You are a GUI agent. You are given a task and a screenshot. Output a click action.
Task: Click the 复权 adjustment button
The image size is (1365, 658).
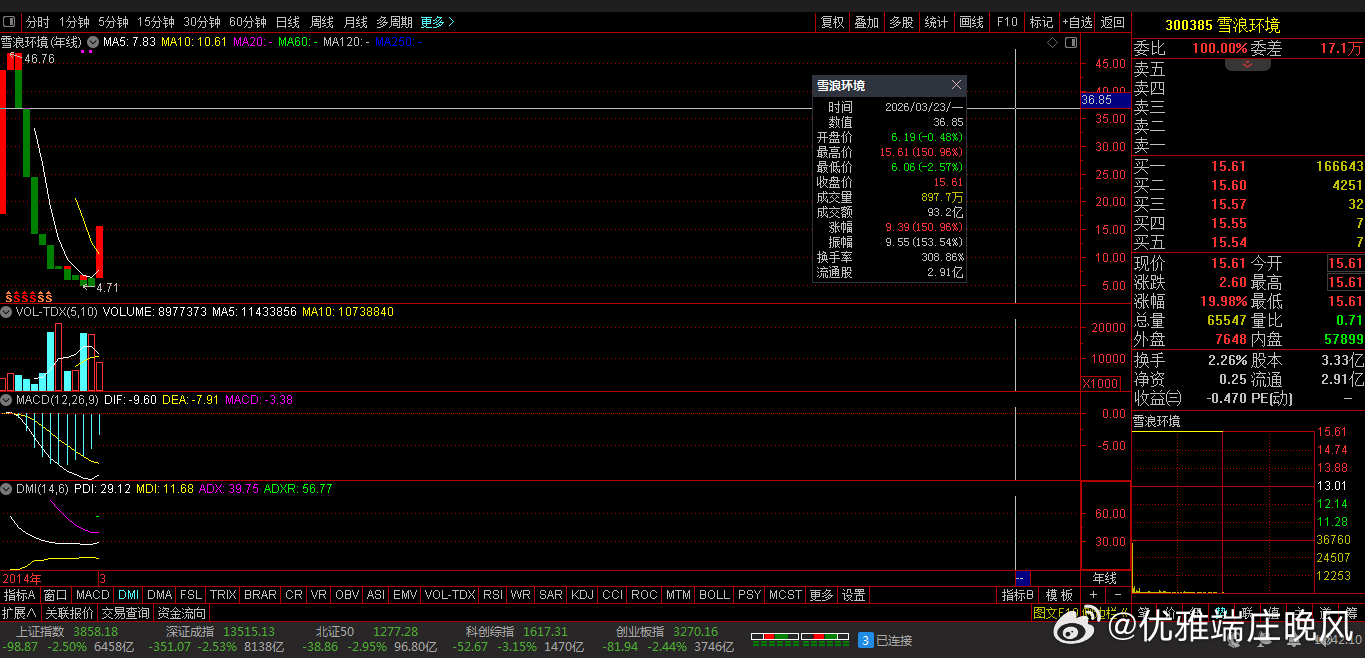pyautogui.click(x=832, y=21)
